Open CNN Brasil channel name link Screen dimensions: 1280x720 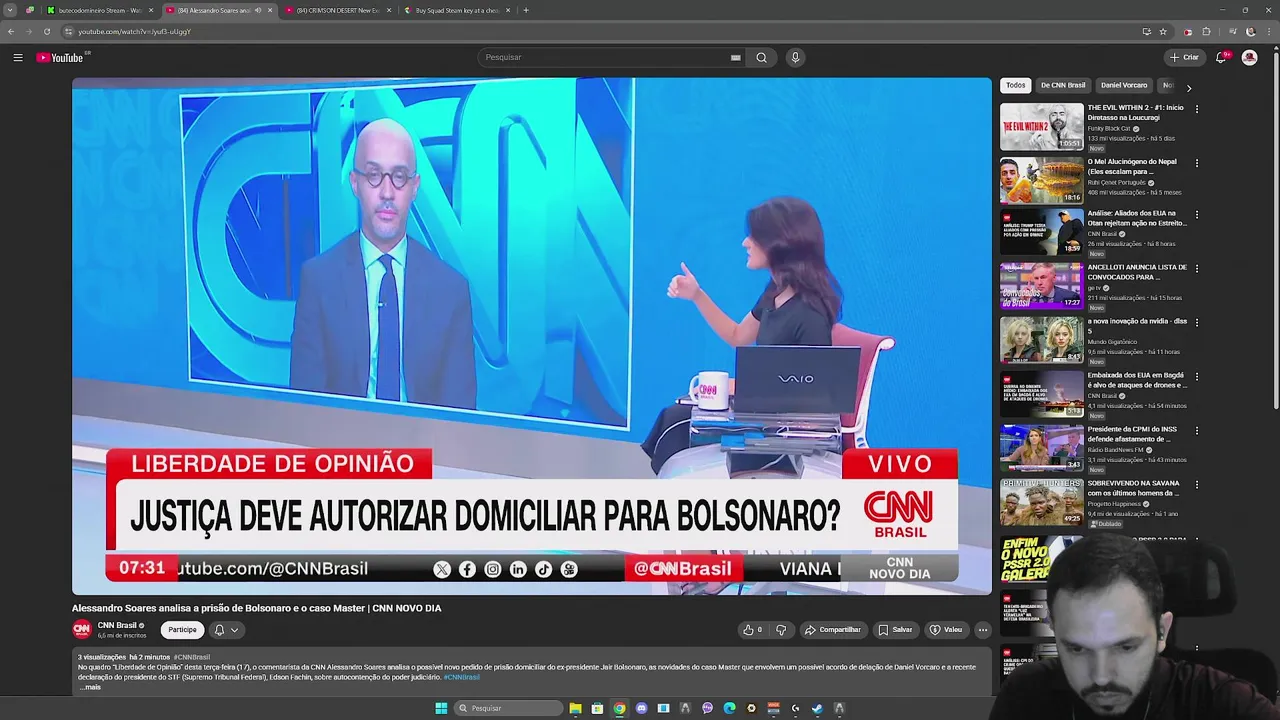117,626
